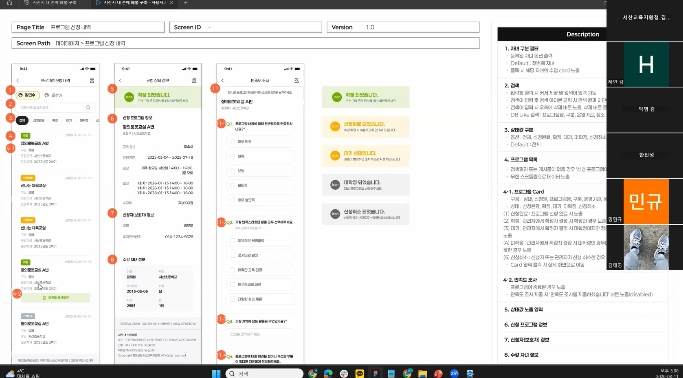Check the fourth checkbox under Q2

coord(232,284)
